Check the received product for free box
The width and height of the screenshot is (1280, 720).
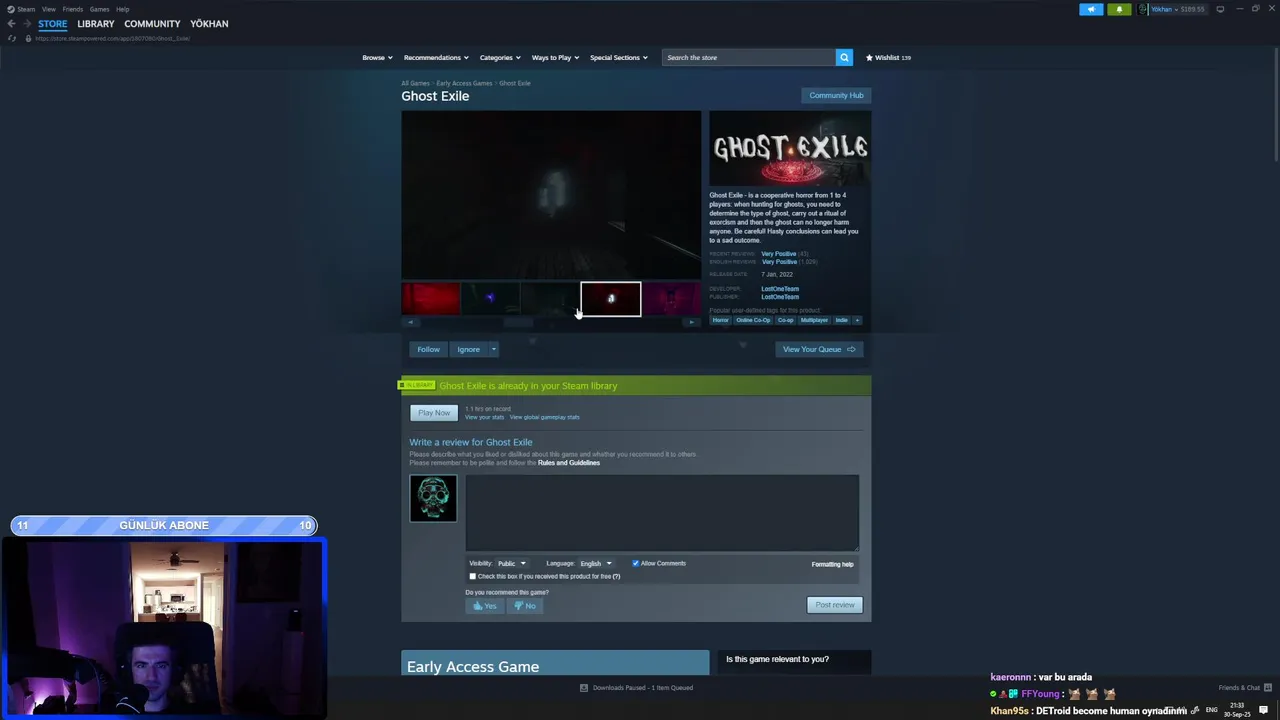(473, 576)
